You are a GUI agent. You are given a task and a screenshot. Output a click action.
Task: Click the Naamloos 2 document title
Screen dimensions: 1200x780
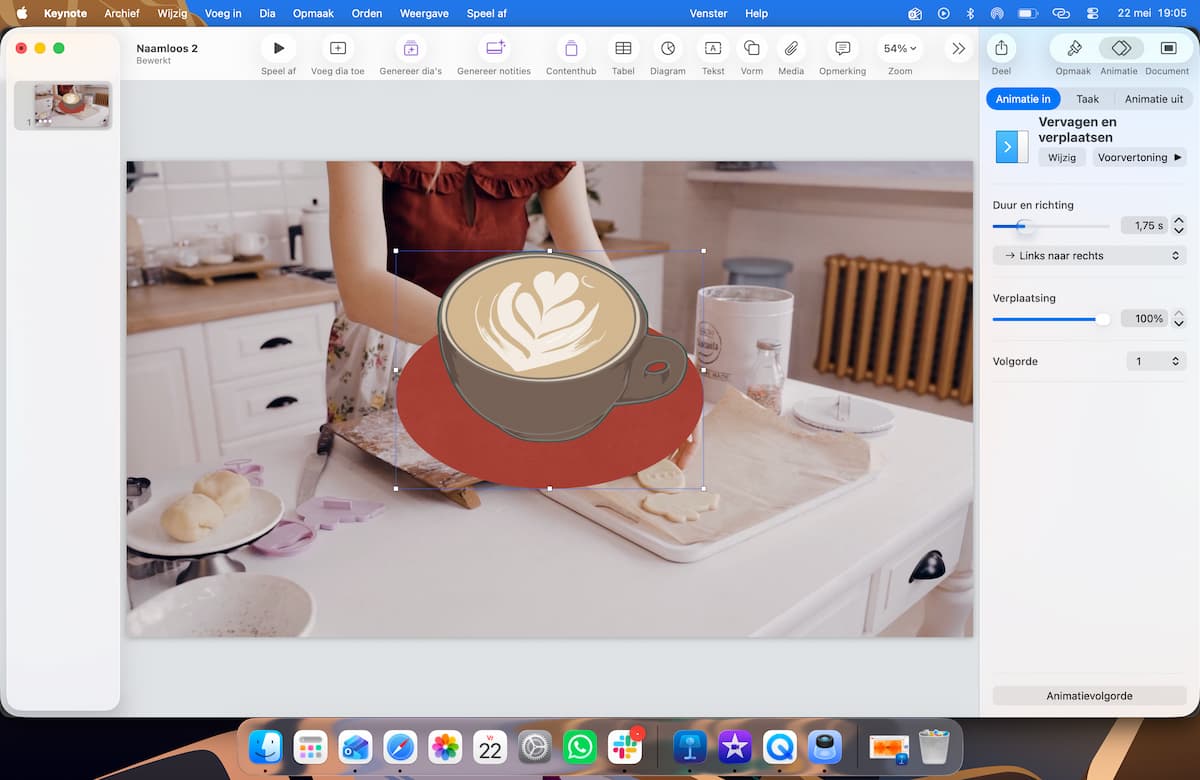(167, 48)
